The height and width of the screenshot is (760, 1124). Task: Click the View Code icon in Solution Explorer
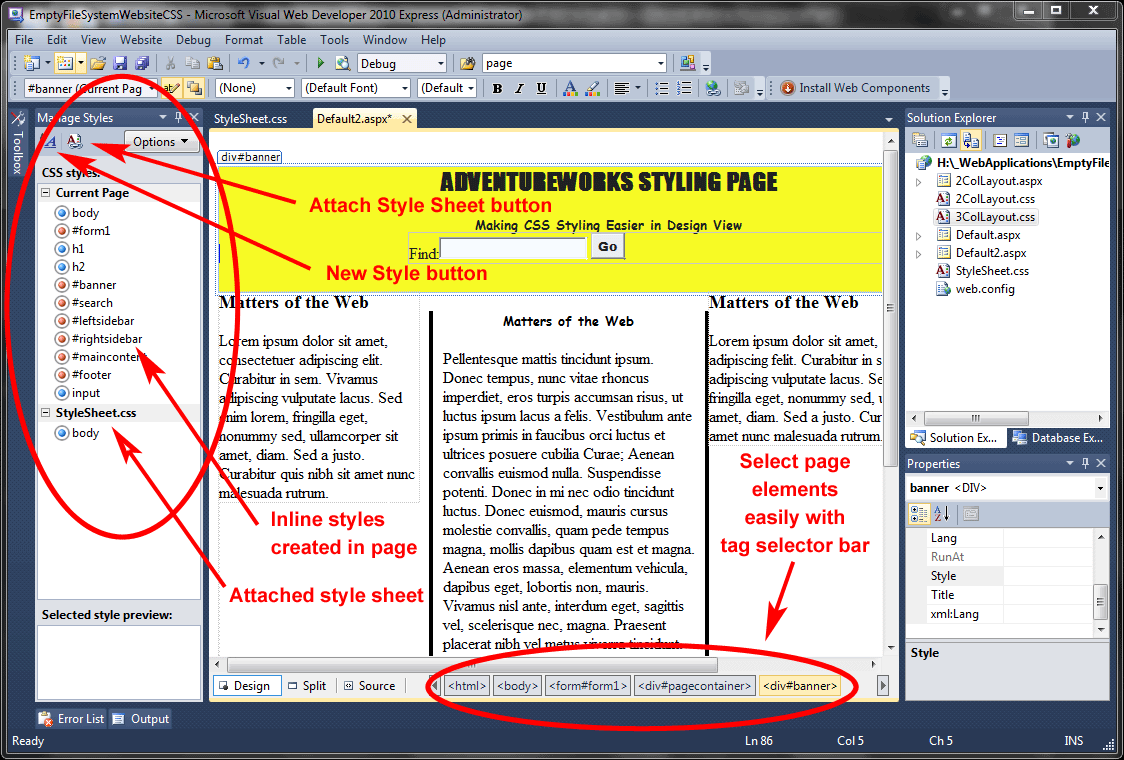pyautogui.click(x=1000, y=141)
